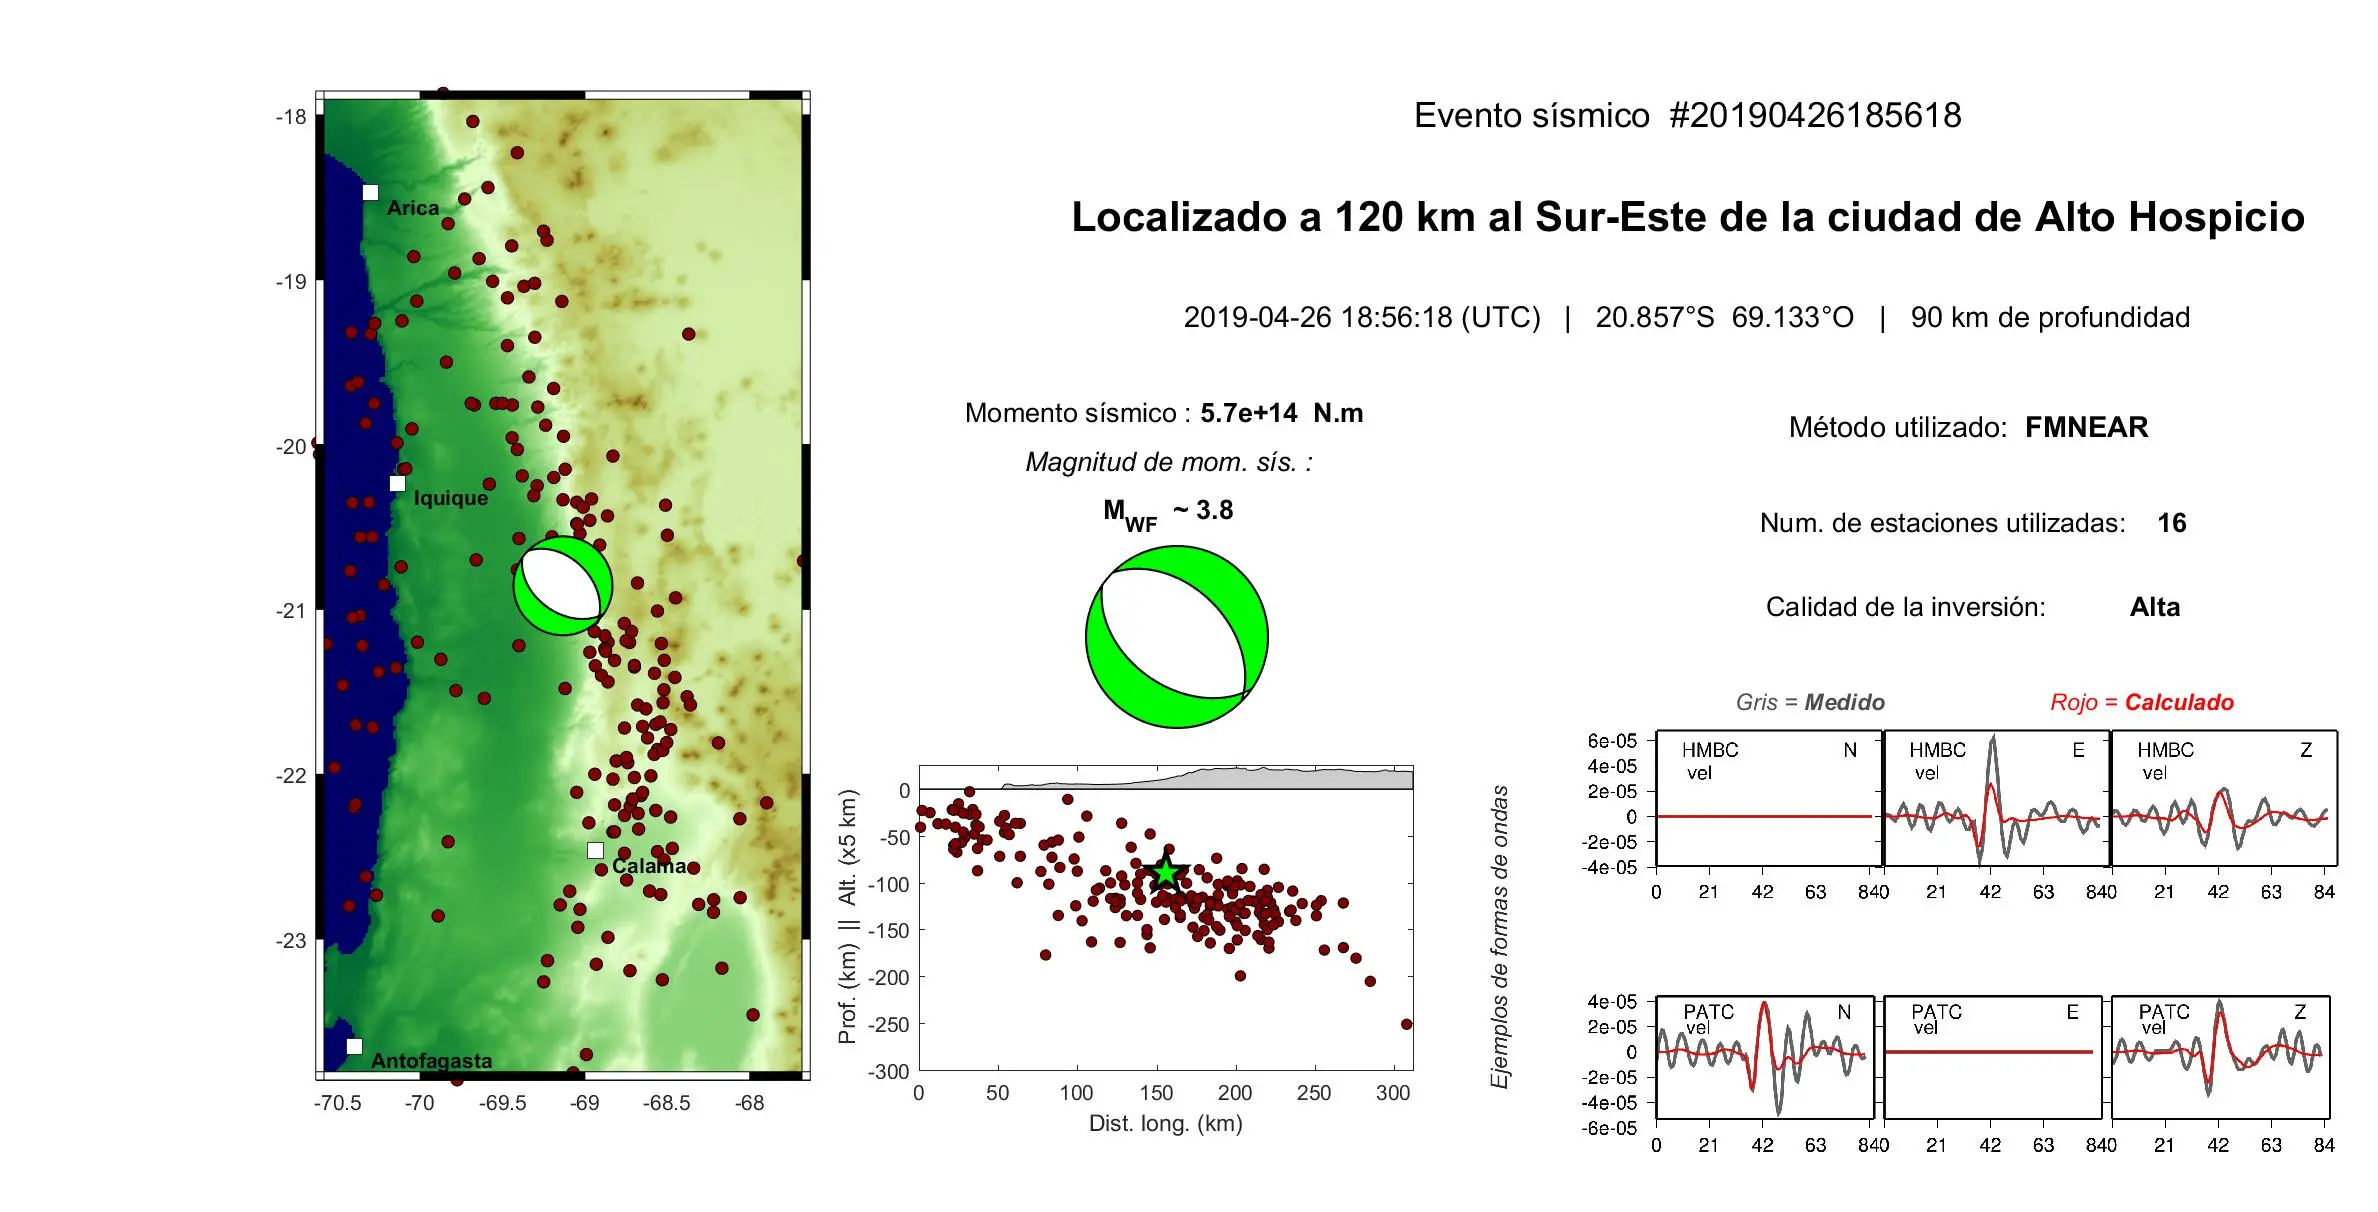This screenshot has height=1212, width=2378.
Task: Click the white square marker for Calama
Action: pos(595,850)
